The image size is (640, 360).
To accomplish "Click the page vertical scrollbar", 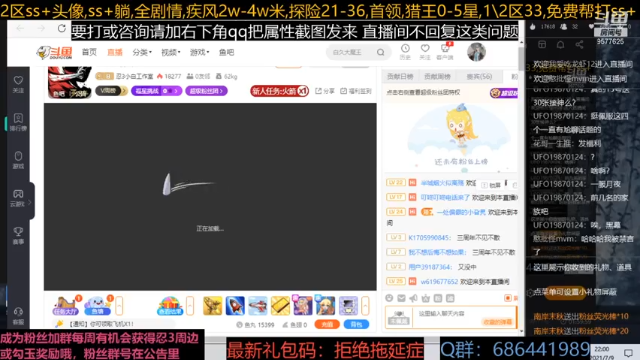I will point(521,59).
